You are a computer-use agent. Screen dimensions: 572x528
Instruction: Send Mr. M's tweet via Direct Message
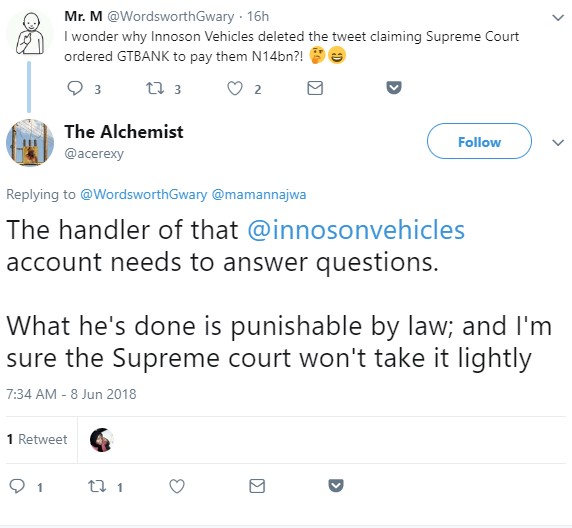coord(315,88)
